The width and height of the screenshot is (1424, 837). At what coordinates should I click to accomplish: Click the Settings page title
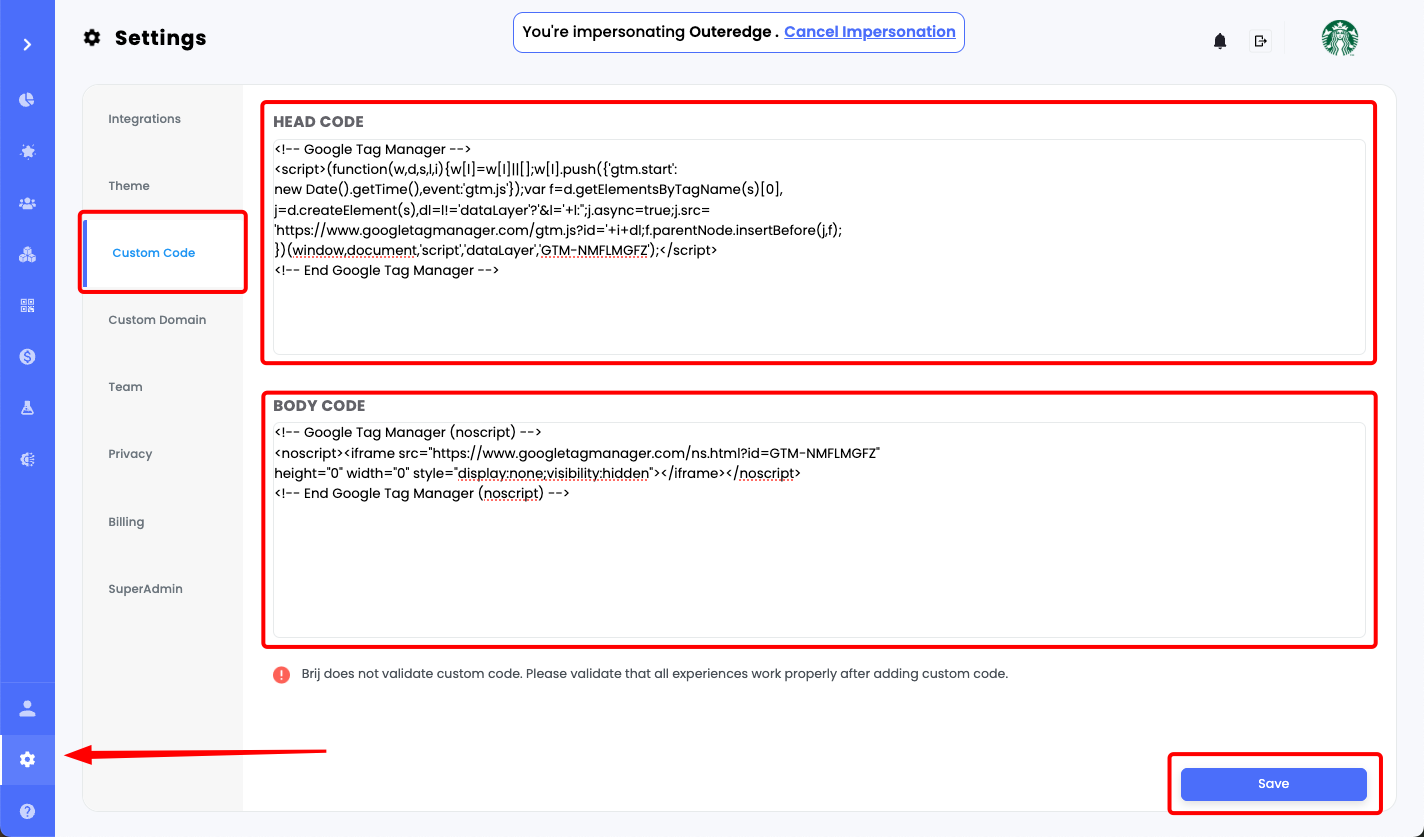click(161, 38)
